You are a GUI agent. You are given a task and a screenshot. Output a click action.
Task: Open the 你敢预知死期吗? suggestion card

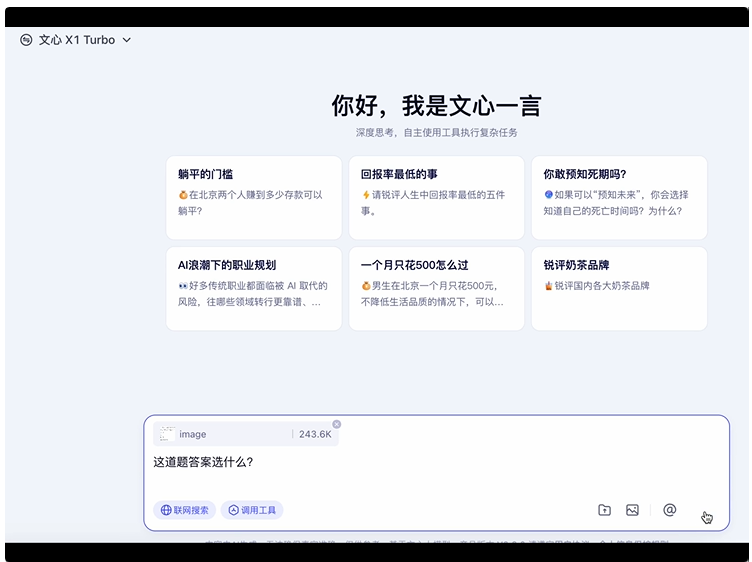(x=619, y=197)
